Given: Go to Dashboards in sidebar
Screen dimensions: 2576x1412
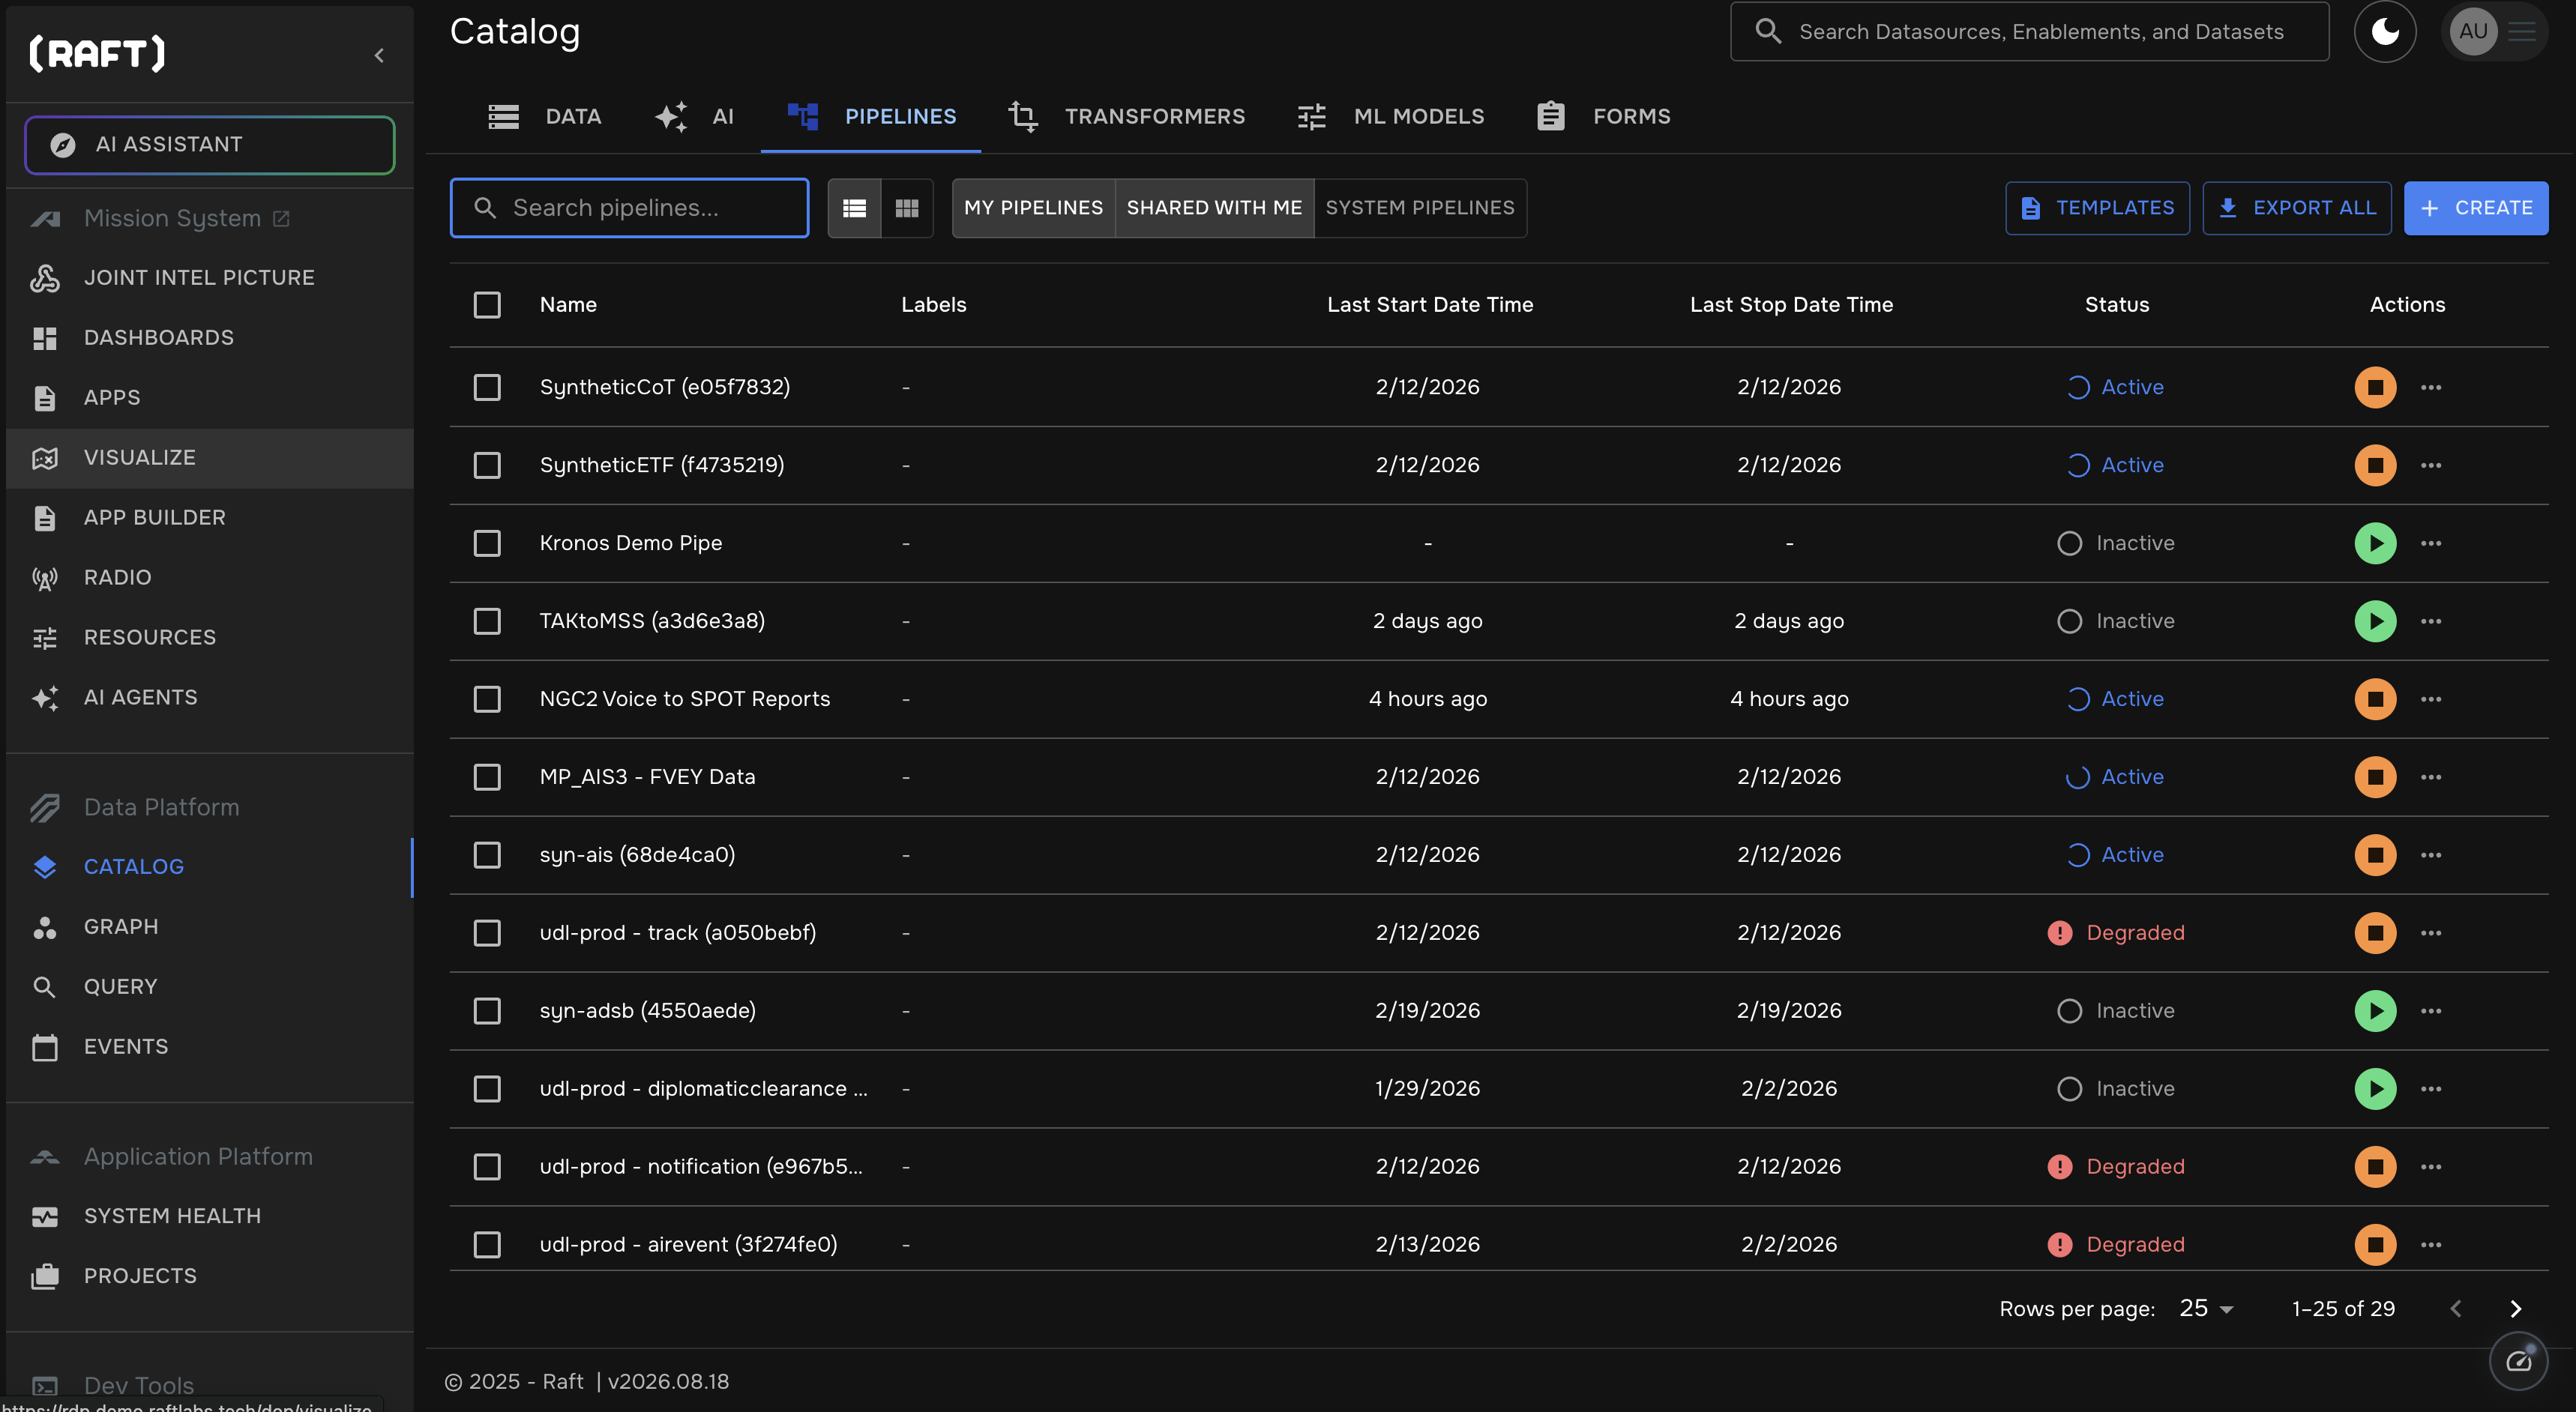Looking at the screenshot, I should pyautogui.click(x=210, y=338).
